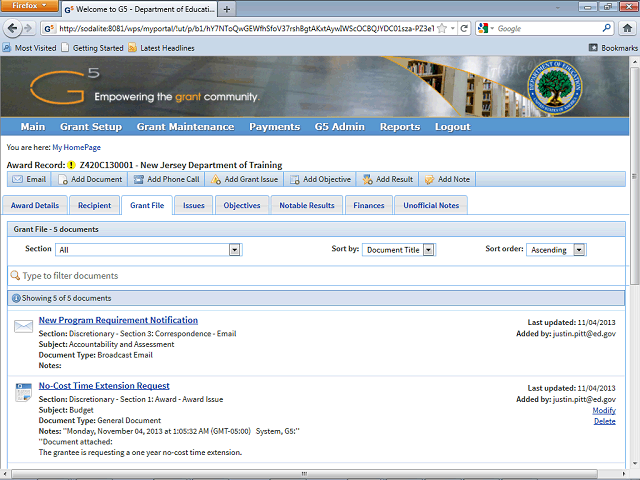Click Modify link for No-Cost Time Extension
The width and height of the screenshot is (640, 480).
(x=604, y=410)
